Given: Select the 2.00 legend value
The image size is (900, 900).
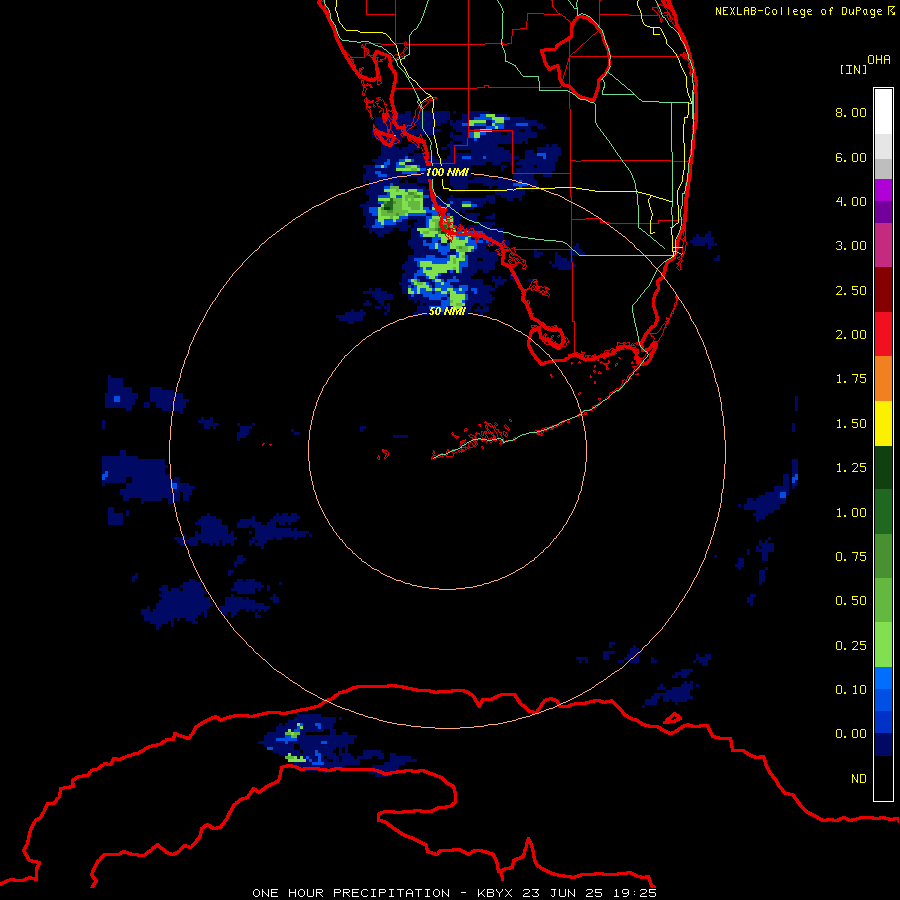Looking at the screenshot, I should point(851,335).
